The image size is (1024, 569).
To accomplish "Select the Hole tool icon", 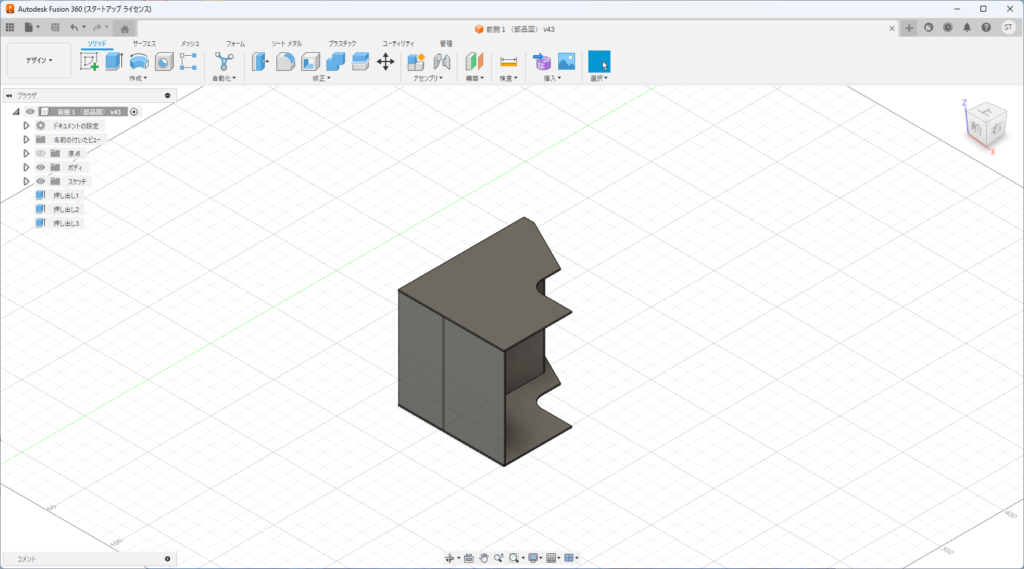I will coord(164,61).
